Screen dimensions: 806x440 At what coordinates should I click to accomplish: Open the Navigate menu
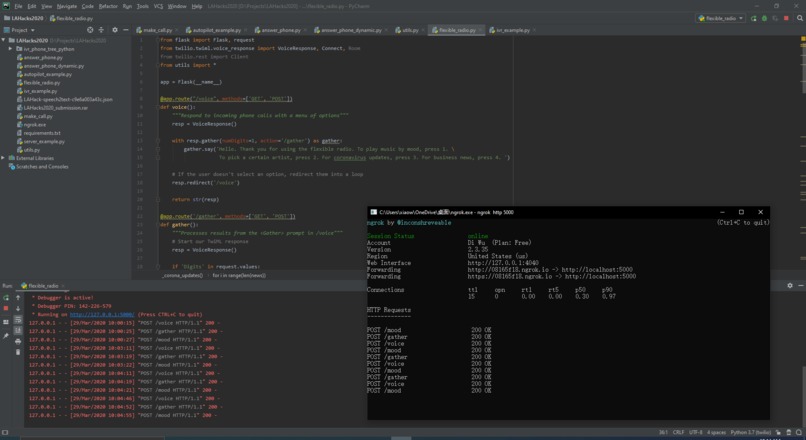click(66, 6)
